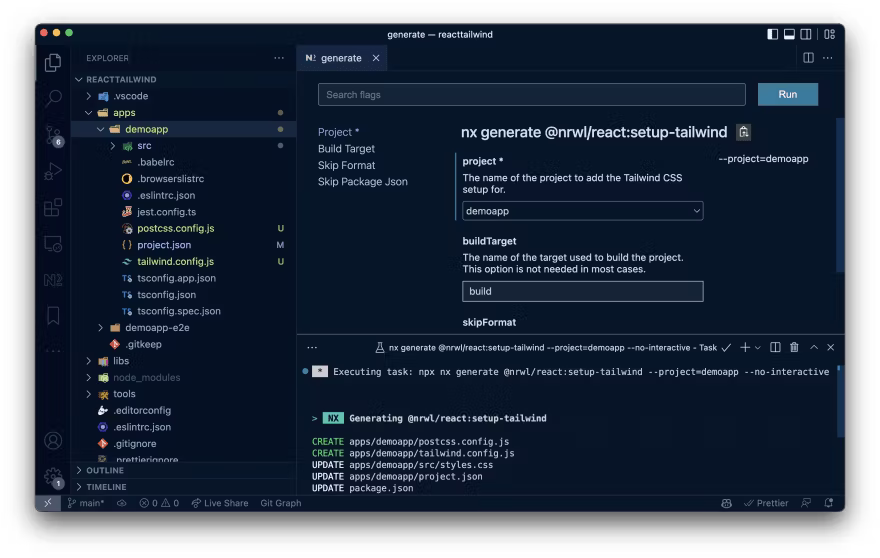Open panel ellipsis menu left of terminal title
Screen dimensions: 880x558
pos(312,347)
